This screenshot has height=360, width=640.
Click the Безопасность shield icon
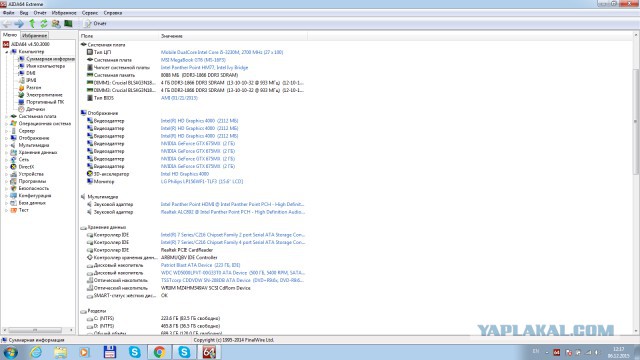(13, 189)
